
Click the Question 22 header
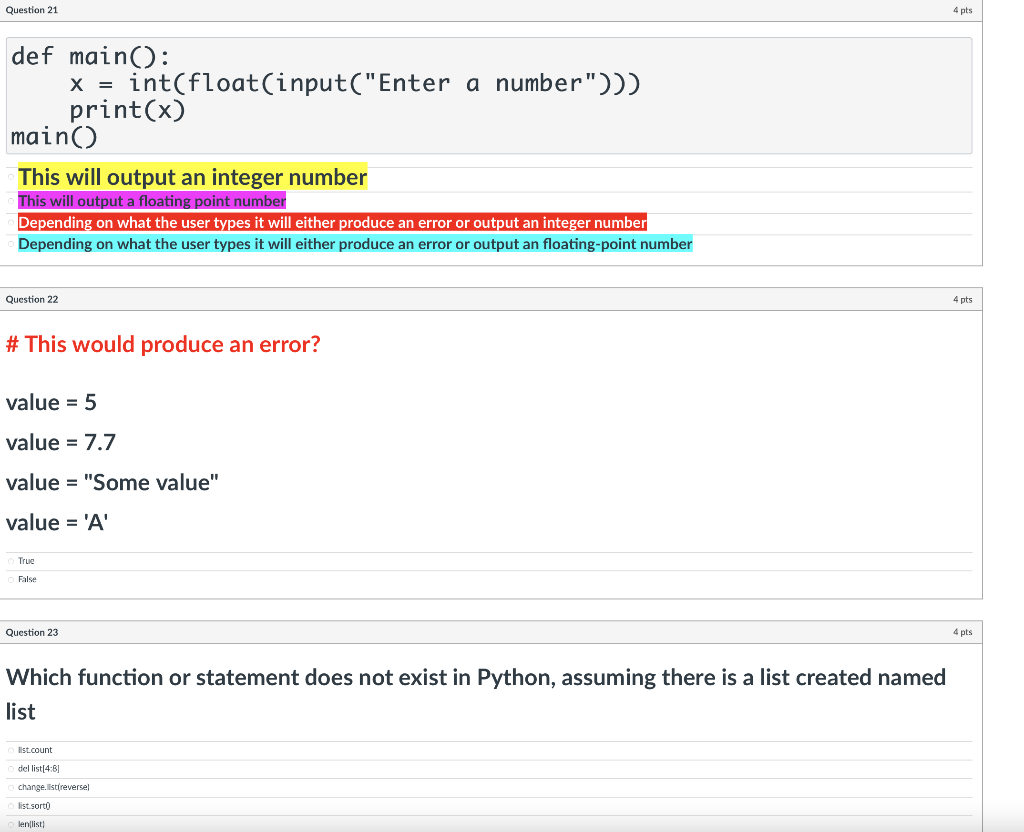pyautogui.click(x=31, y=299)
